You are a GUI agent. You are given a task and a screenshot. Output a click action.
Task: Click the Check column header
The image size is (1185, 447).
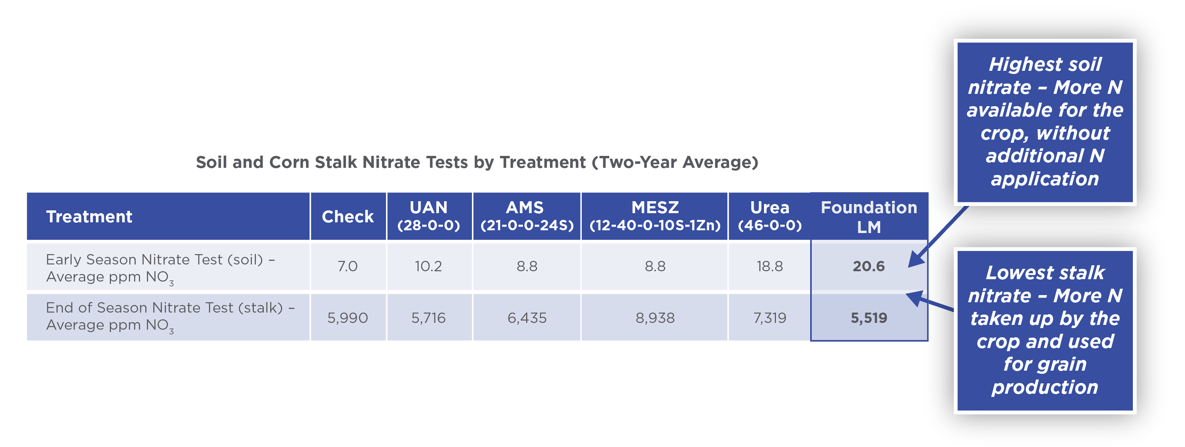(x=347, y=216)
